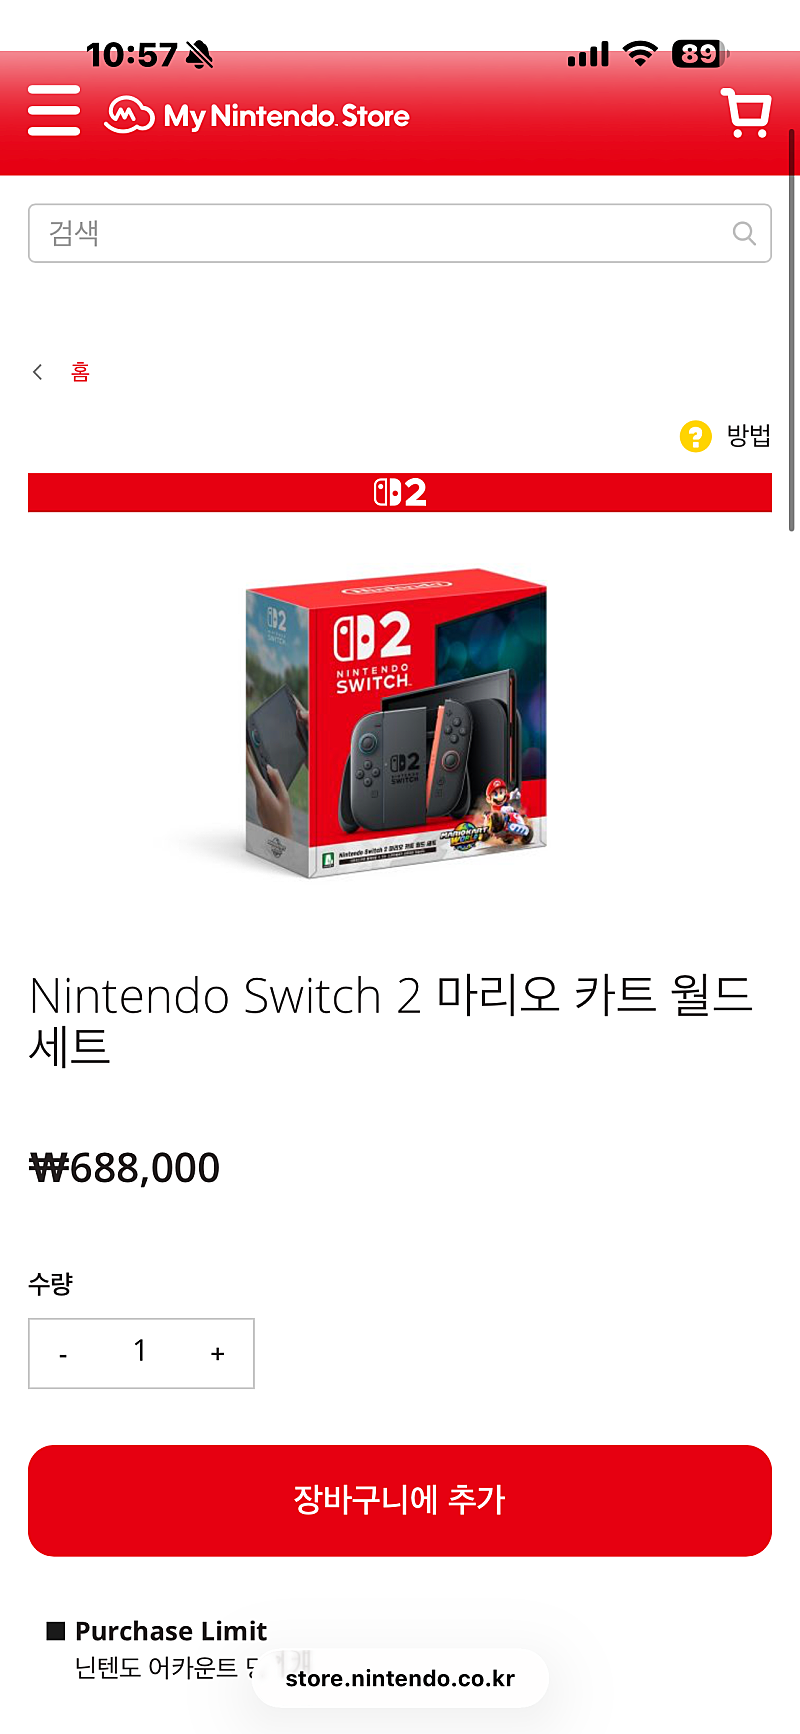Screen dimensions: 800x1734
Task: Tap the search magnifier icon
Action: click(744, 233)
